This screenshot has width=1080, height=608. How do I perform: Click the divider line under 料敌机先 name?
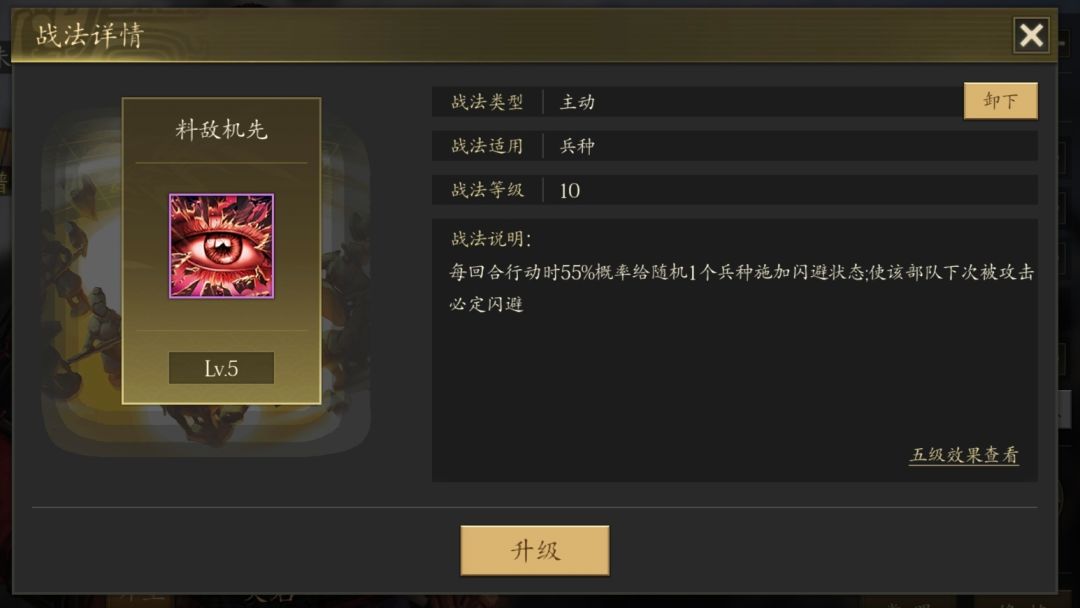(221, 163)
